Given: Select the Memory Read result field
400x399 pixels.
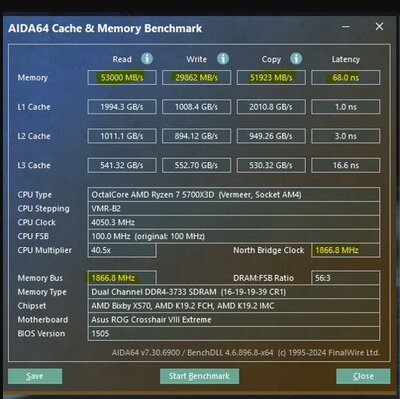Looking at the screenshot, I should pos(122,78).
